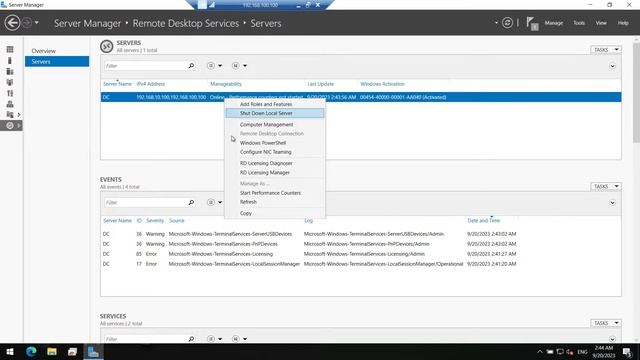Open the Tools menu

579,23
